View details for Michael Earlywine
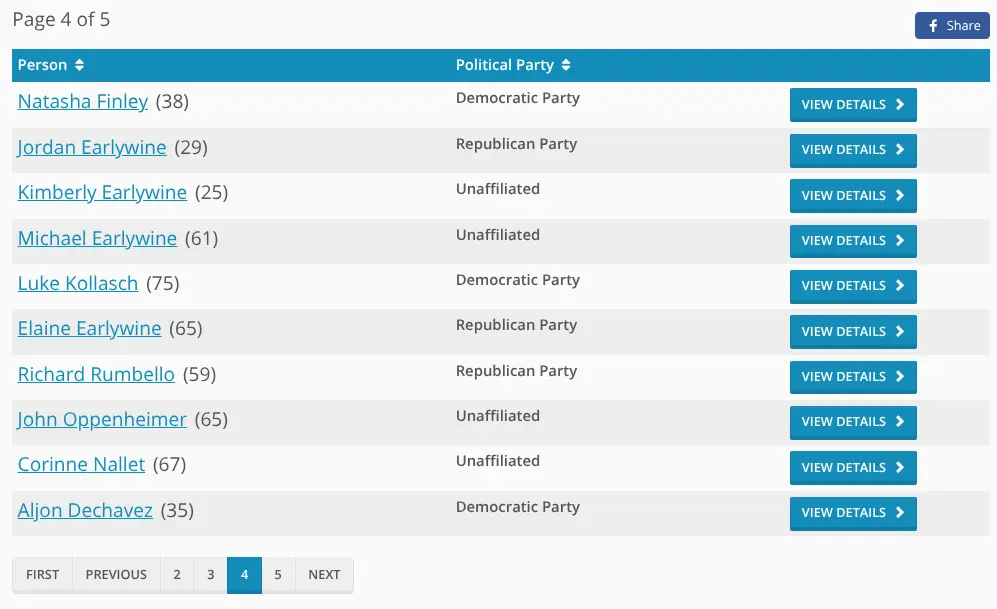This screenshot has width=997, height=609. pyautogui.click(x=852, y=241)
